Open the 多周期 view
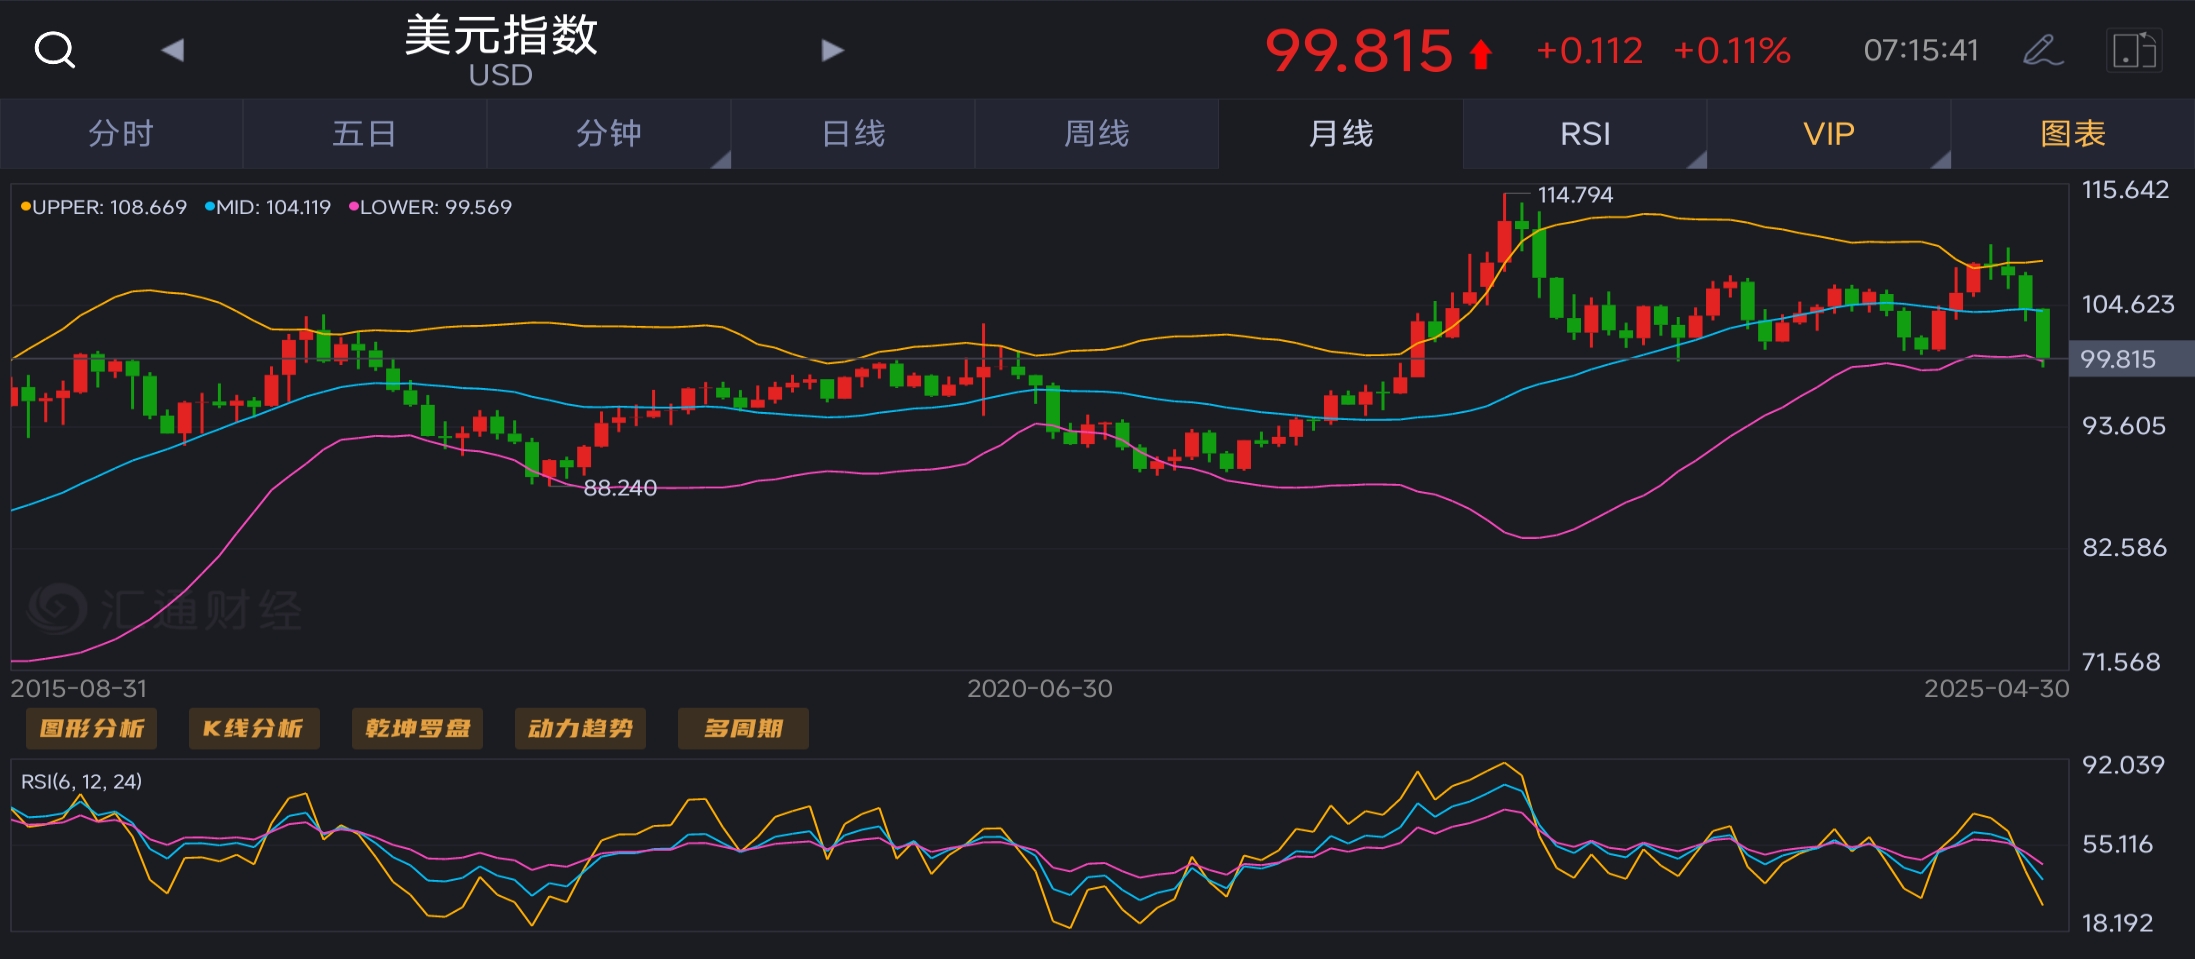The width and height of the screenshot is (2195, 959). 743,728
